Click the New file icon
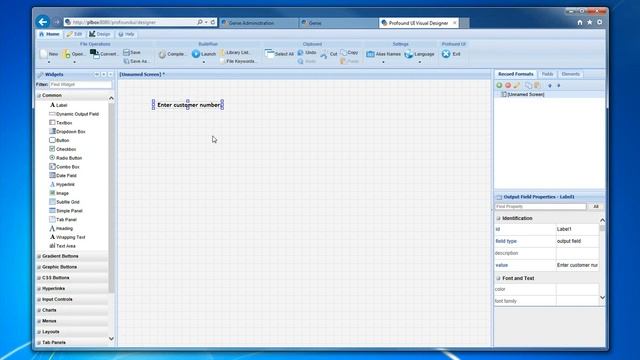 pyautogui.click(x=44, y=54)
